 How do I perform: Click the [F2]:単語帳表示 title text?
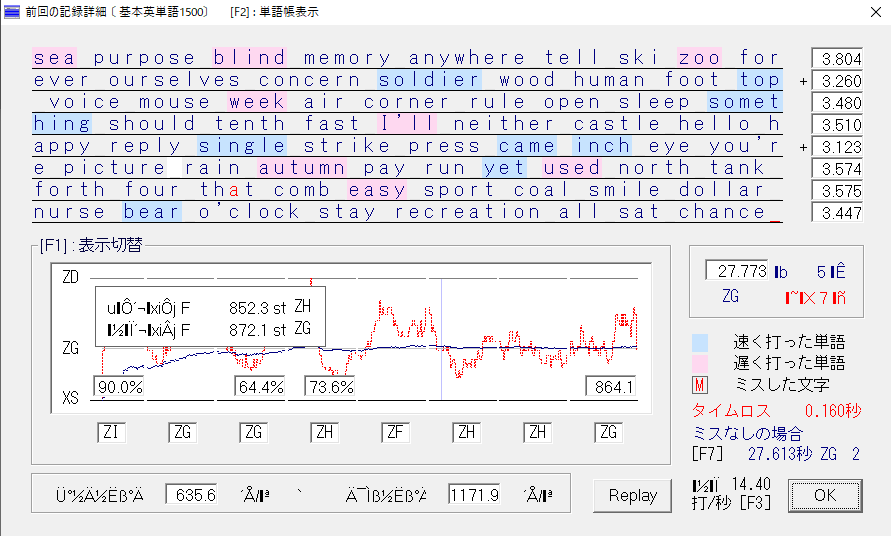click(x=274, y=12)
